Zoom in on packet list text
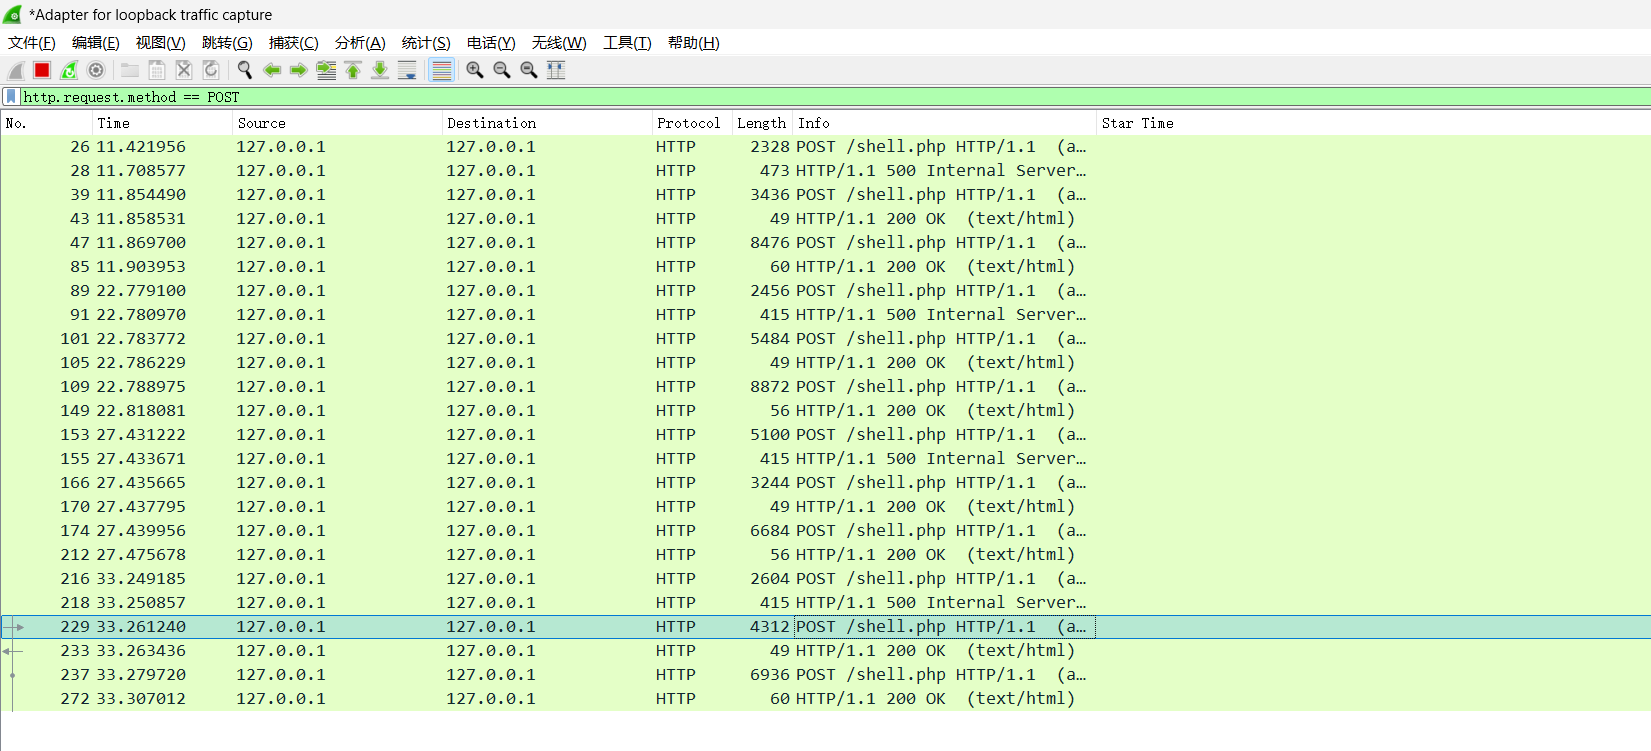The width and height of the screenshot is (1651, 751). 475,70
